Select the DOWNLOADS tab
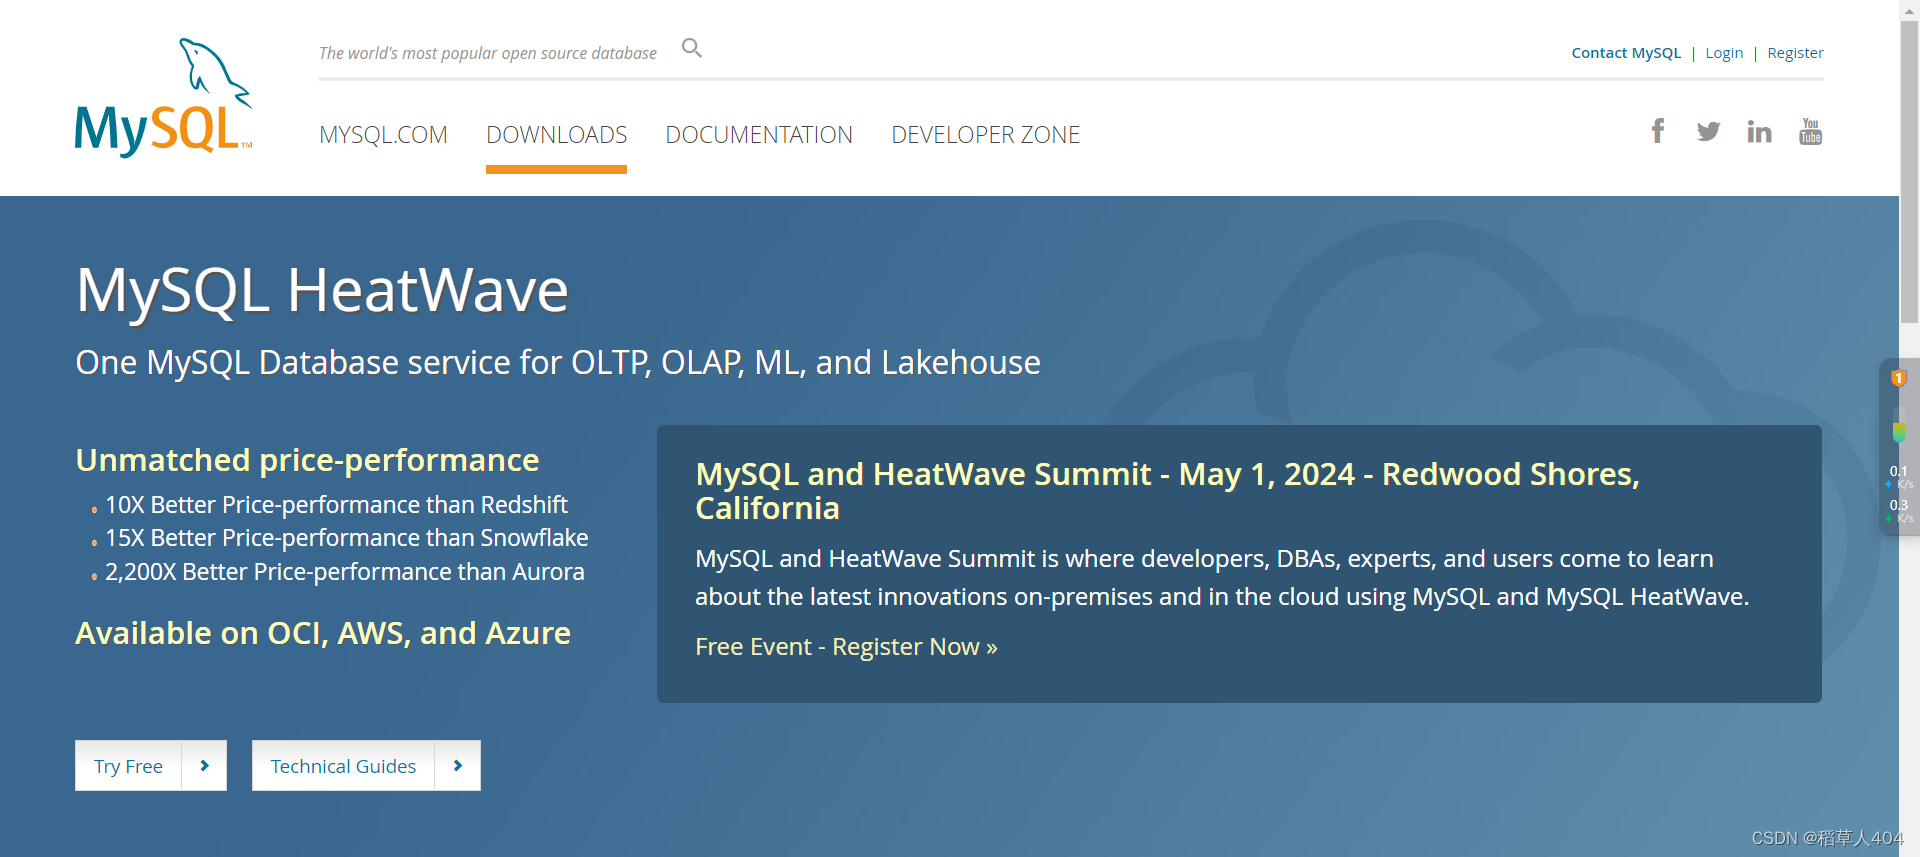Image resolution: width=1920 pixels, height=857 pixels. [556, 135]
